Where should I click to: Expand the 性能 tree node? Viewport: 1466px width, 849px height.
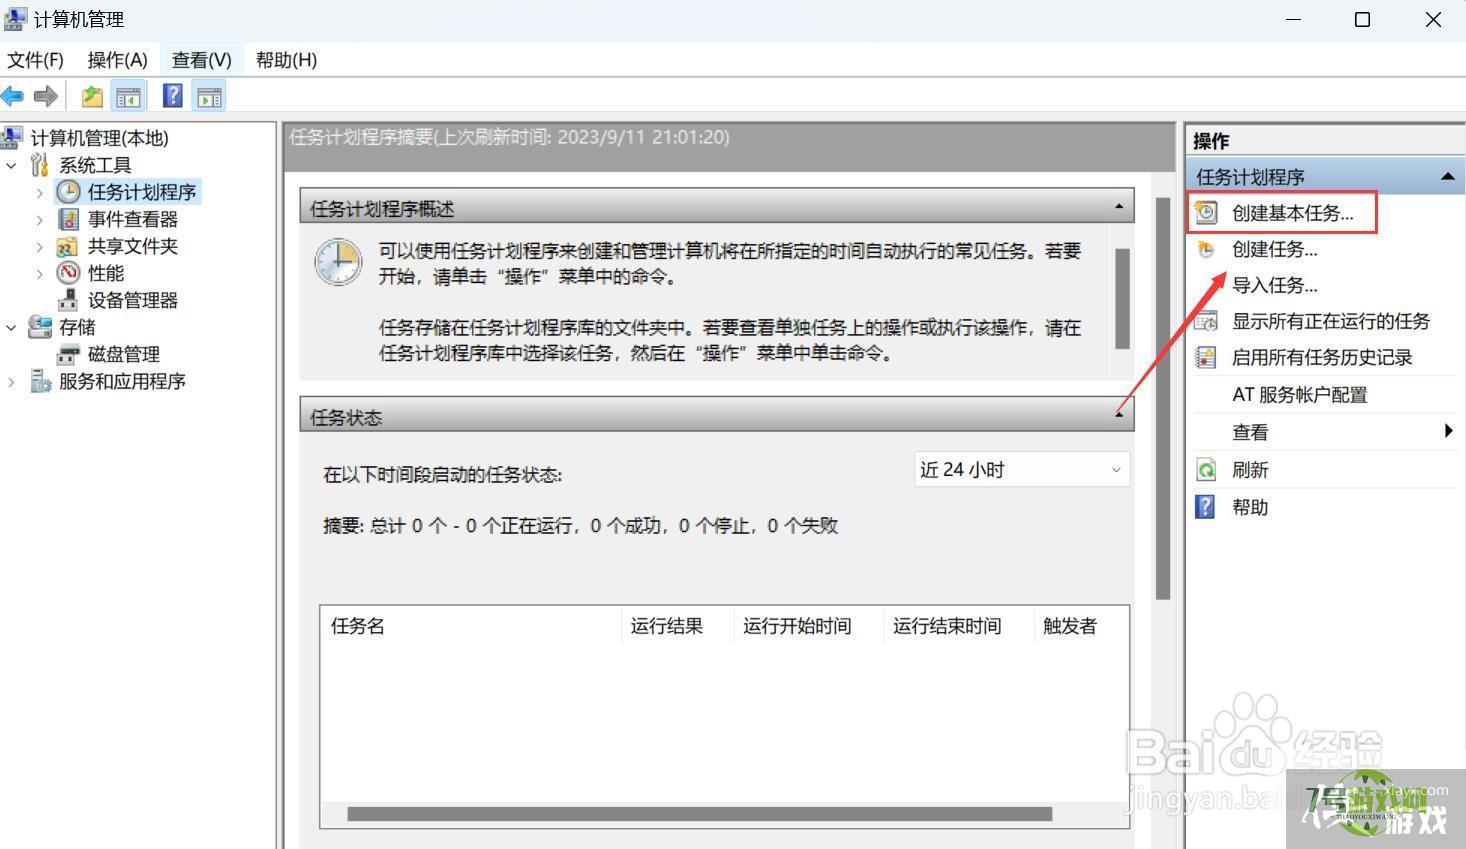pos(40,273)
